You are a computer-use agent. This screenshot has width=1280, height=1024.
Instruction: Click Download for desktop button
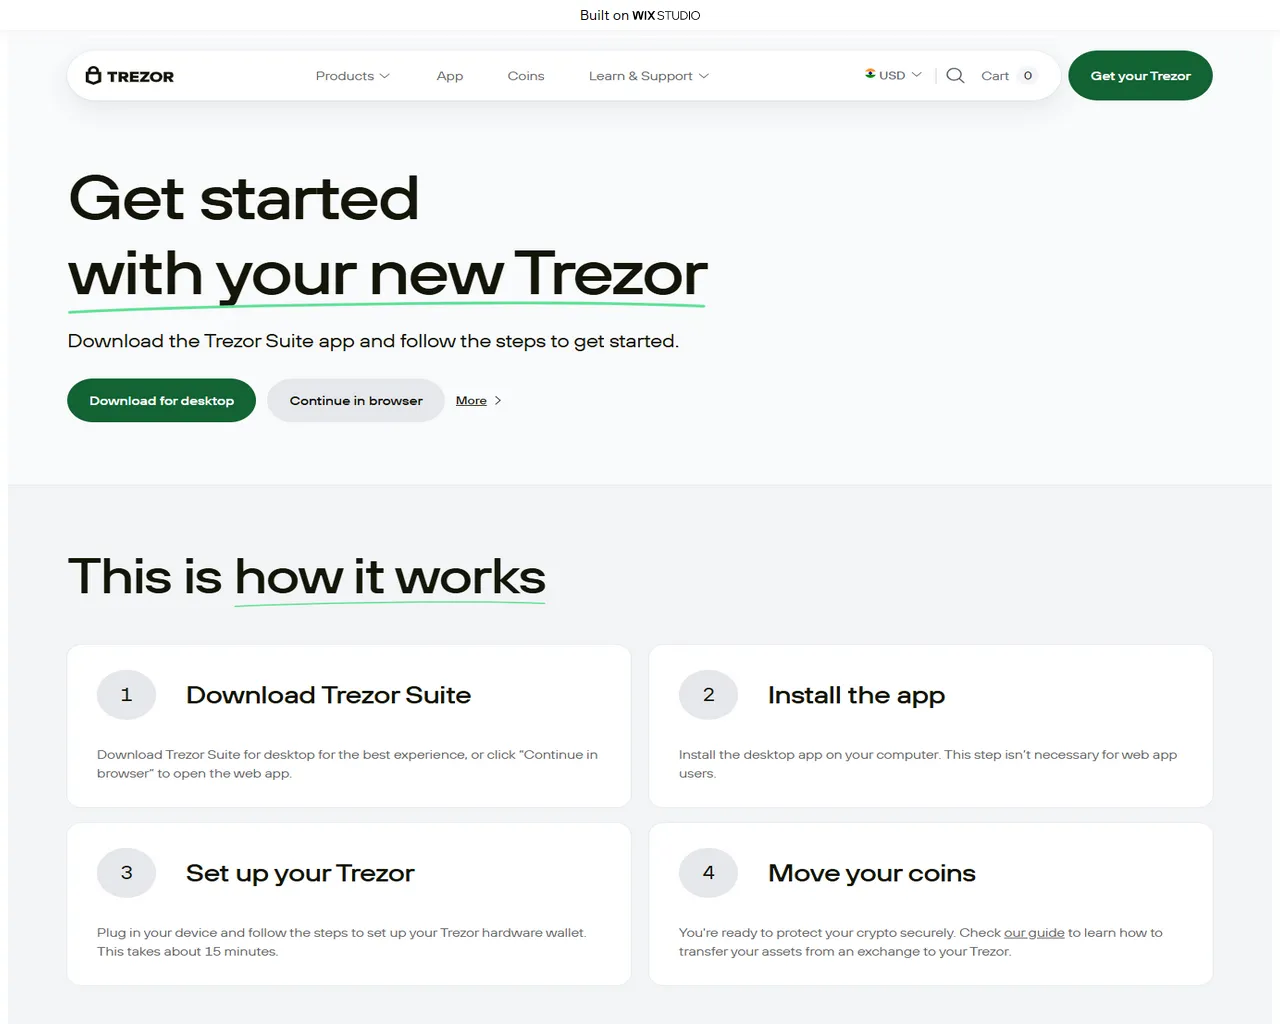161,400
